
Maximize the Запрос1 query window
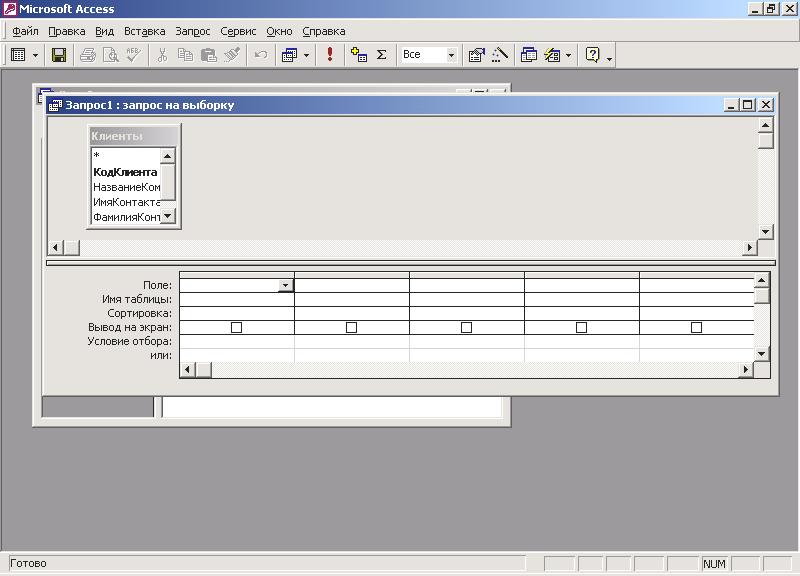(x=748, y=105)
